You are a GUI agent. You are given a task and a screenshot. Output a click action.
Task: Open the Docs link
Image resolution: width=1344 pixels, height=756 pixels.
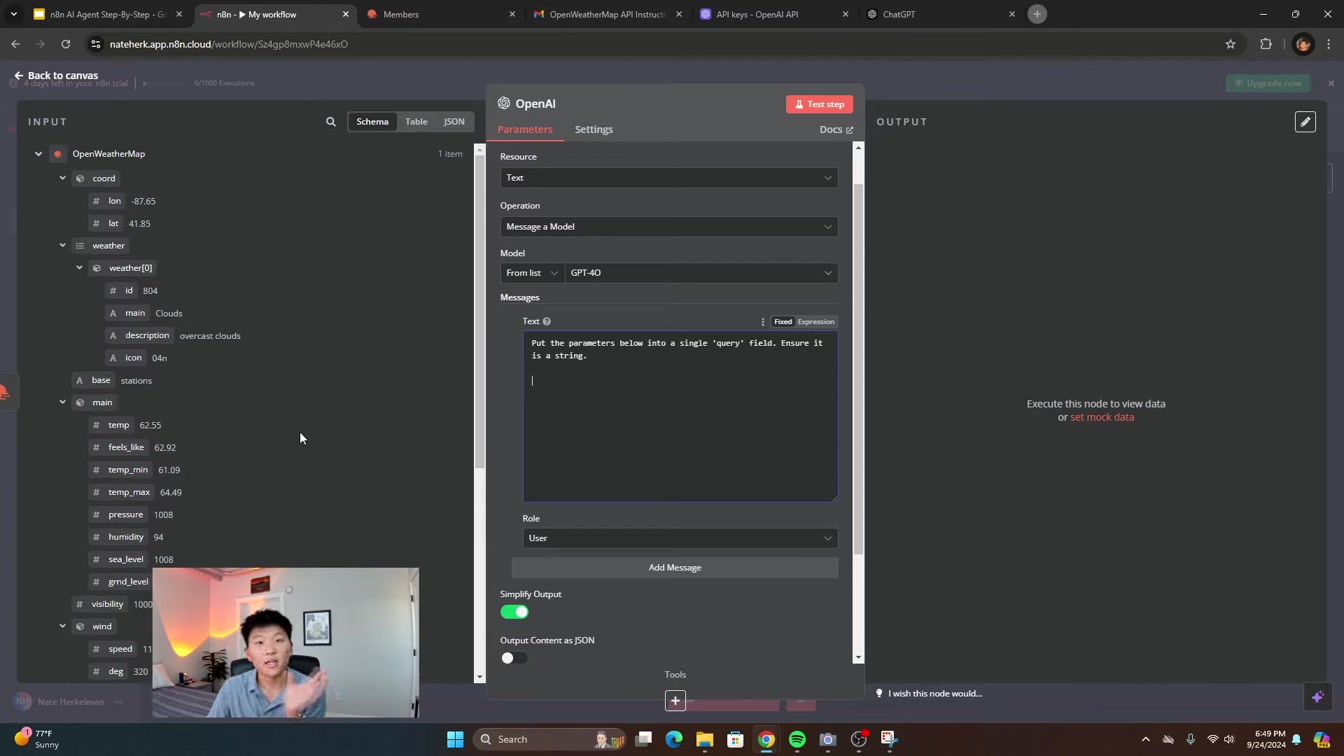(836, 129)
